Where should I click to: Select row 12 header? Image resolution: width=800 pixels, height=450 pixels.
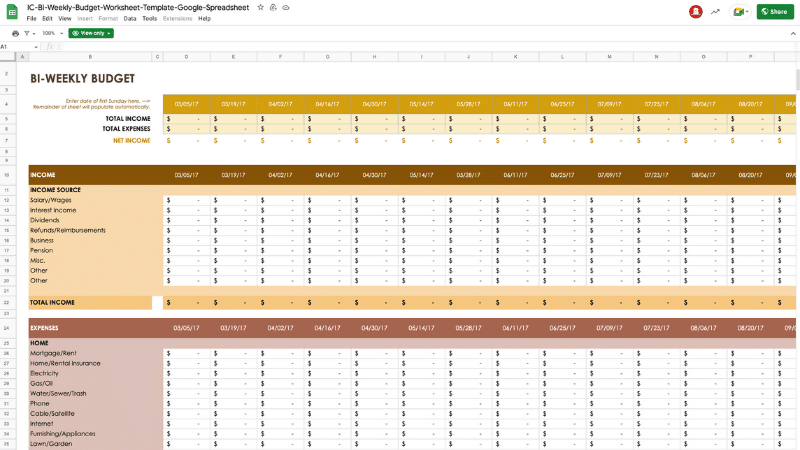(7, 200)
